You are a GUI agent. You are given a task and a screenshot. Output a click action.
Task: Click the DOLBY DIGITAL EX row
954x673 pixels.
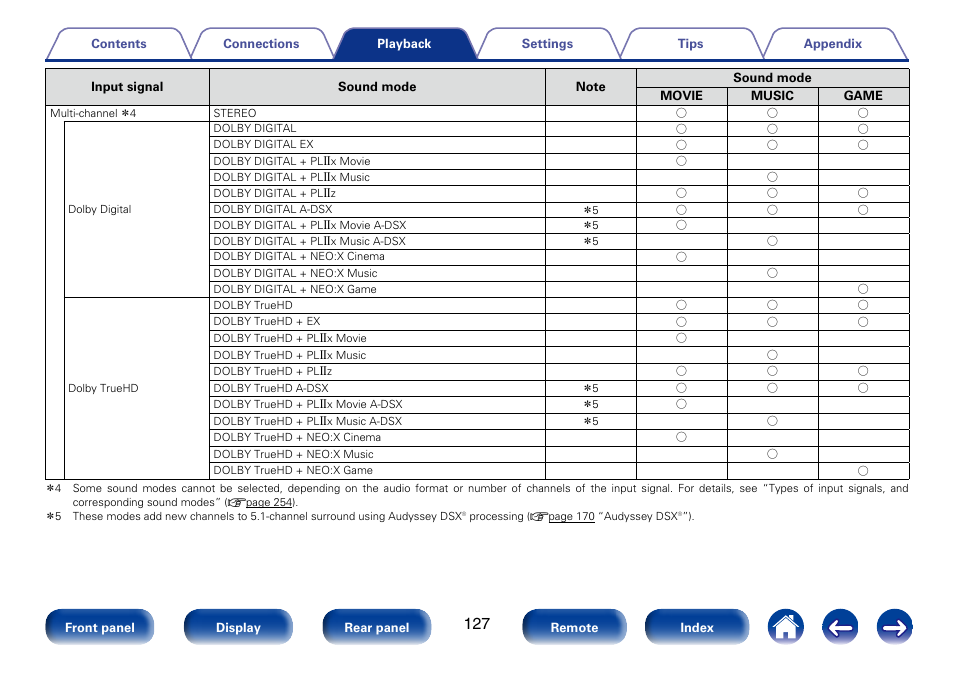[377, 145]
